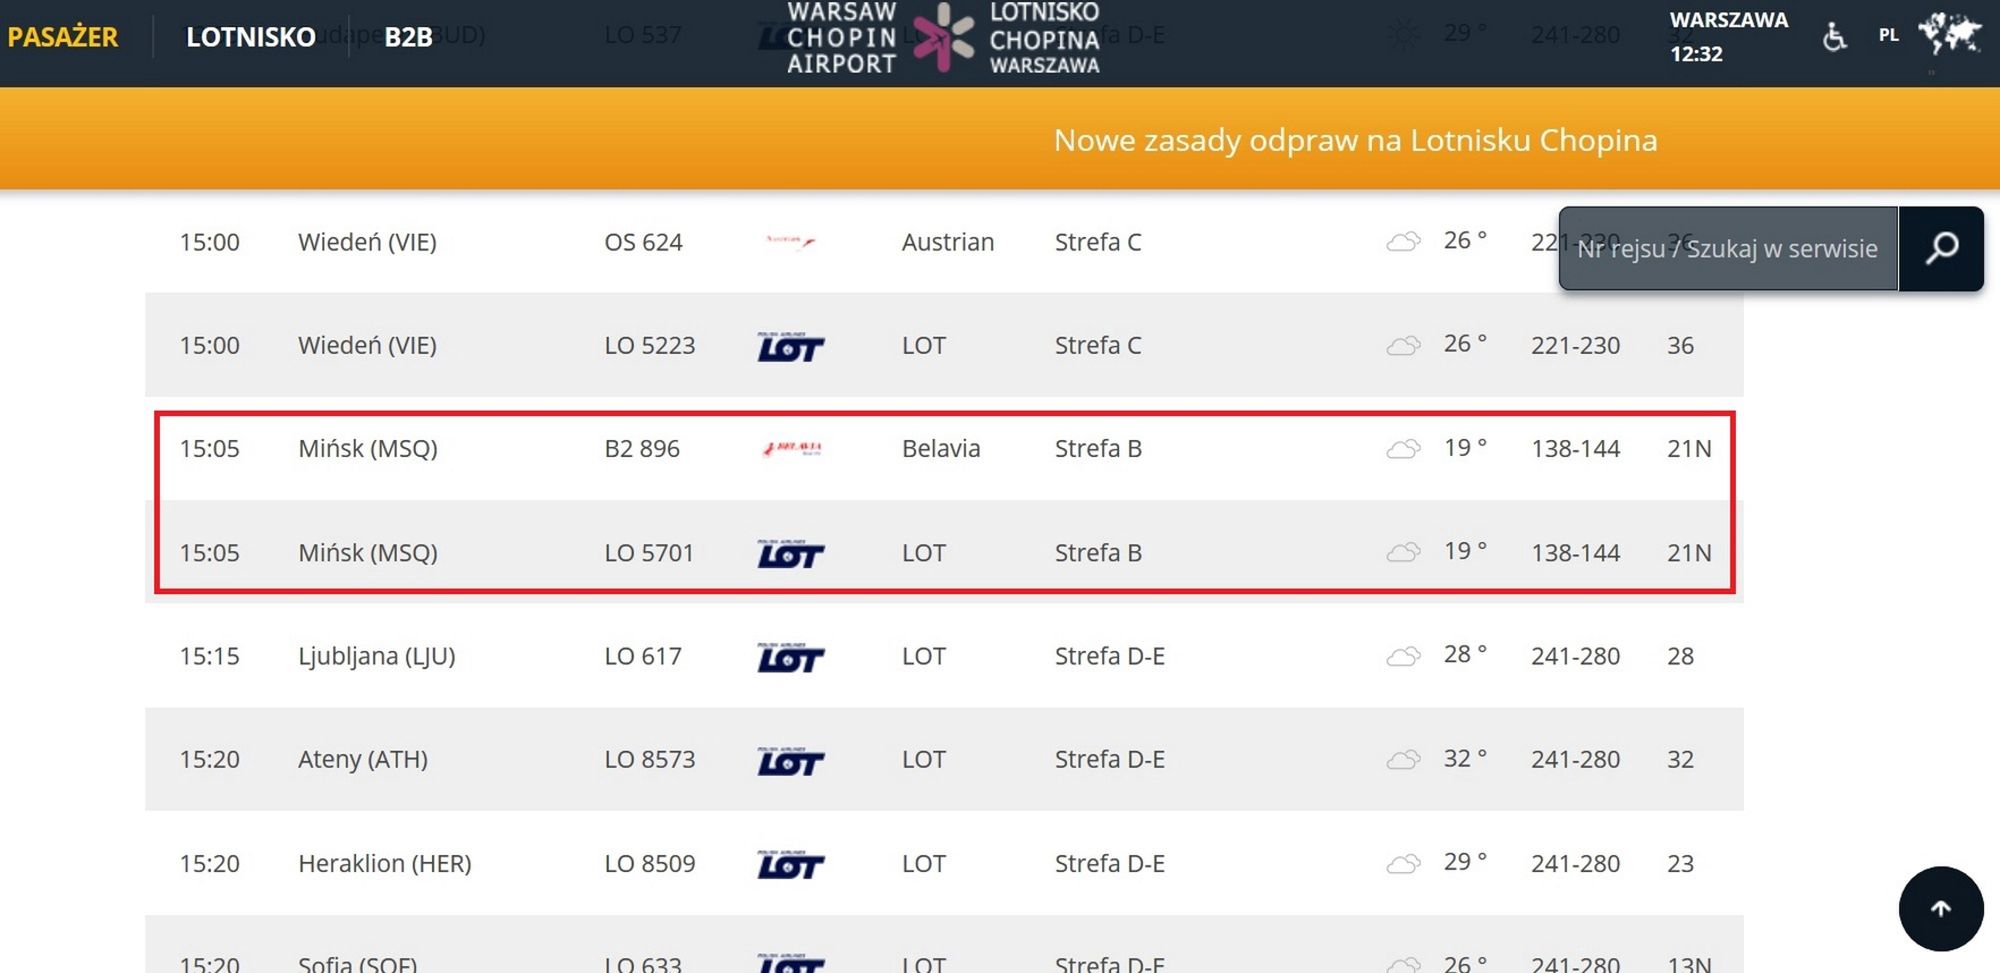Open flight LO 5223 to Wiedeń
This screenshot has height=973, width=2000.
coord(944,345)
